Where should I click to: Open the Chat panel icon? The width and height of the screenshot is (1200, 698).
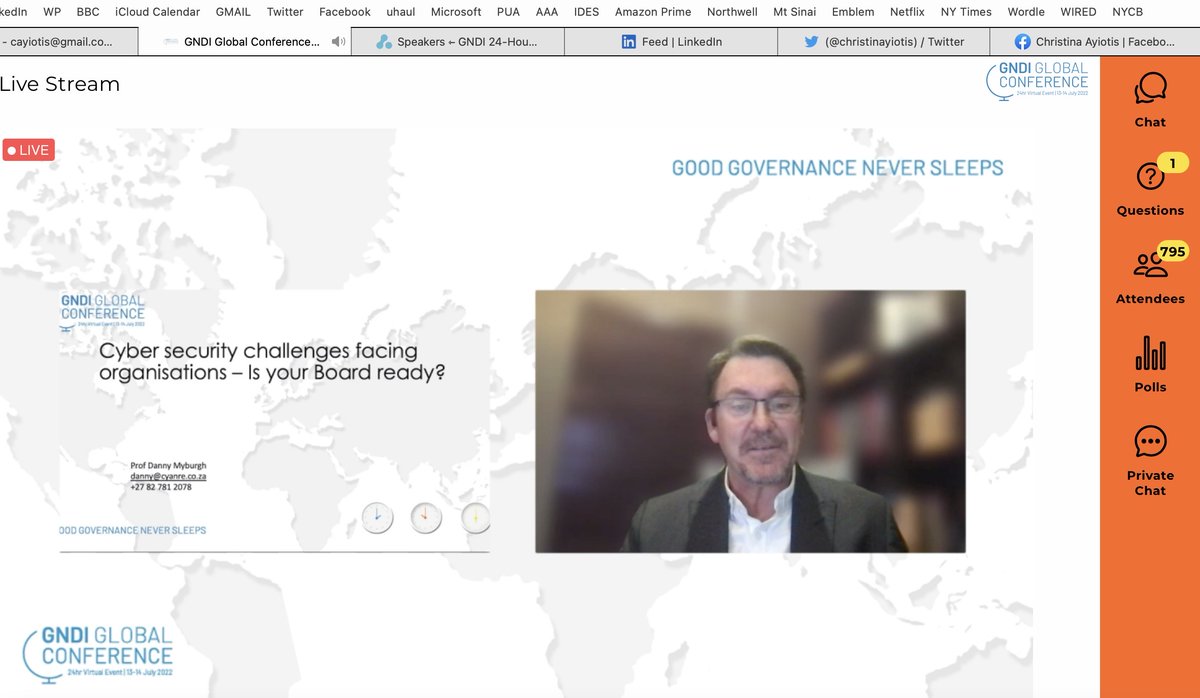point(1150,88)
